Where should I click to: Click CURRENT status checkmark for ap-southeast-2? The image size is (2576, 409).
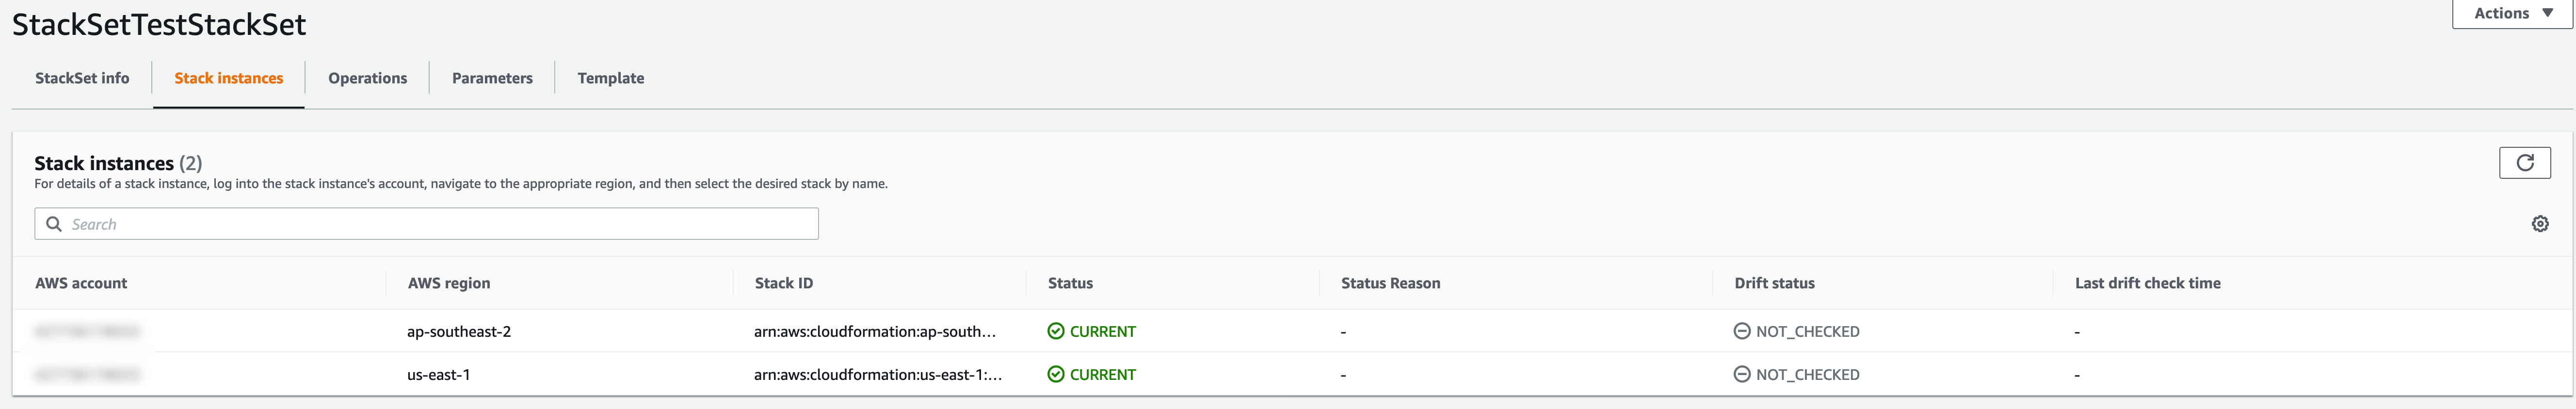[x=1055, y=331]
